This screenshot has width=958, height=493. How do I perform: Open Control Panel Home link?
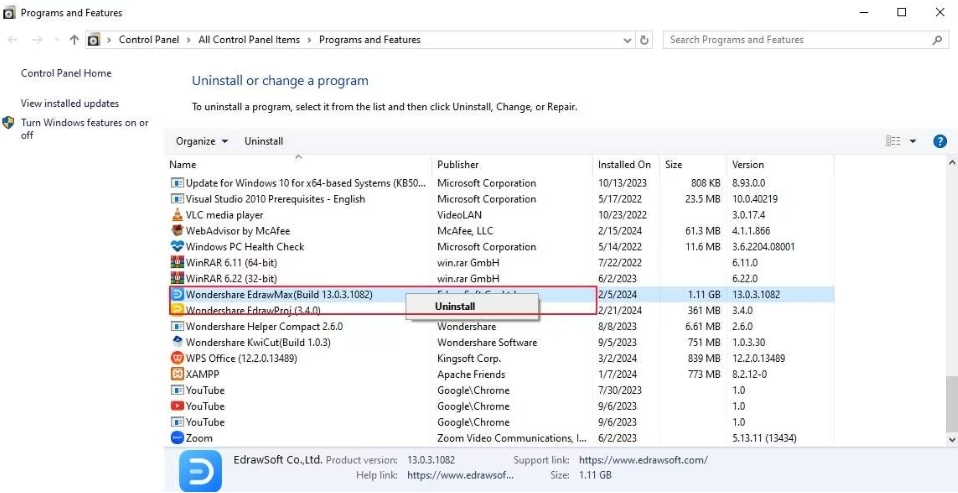tap(66, 73)
